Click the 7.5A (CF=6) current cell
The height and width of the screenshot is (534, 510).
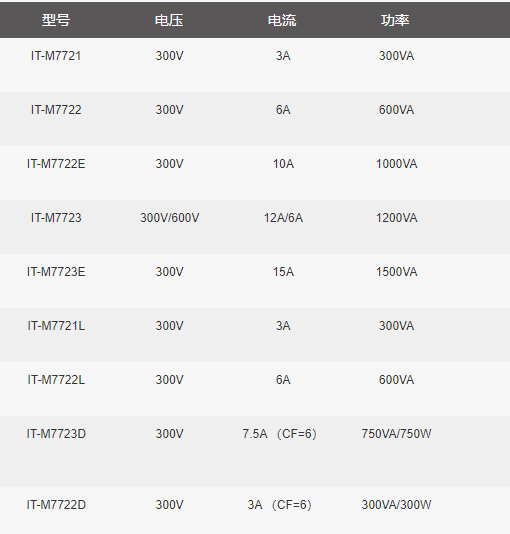(x=280, y=434)
